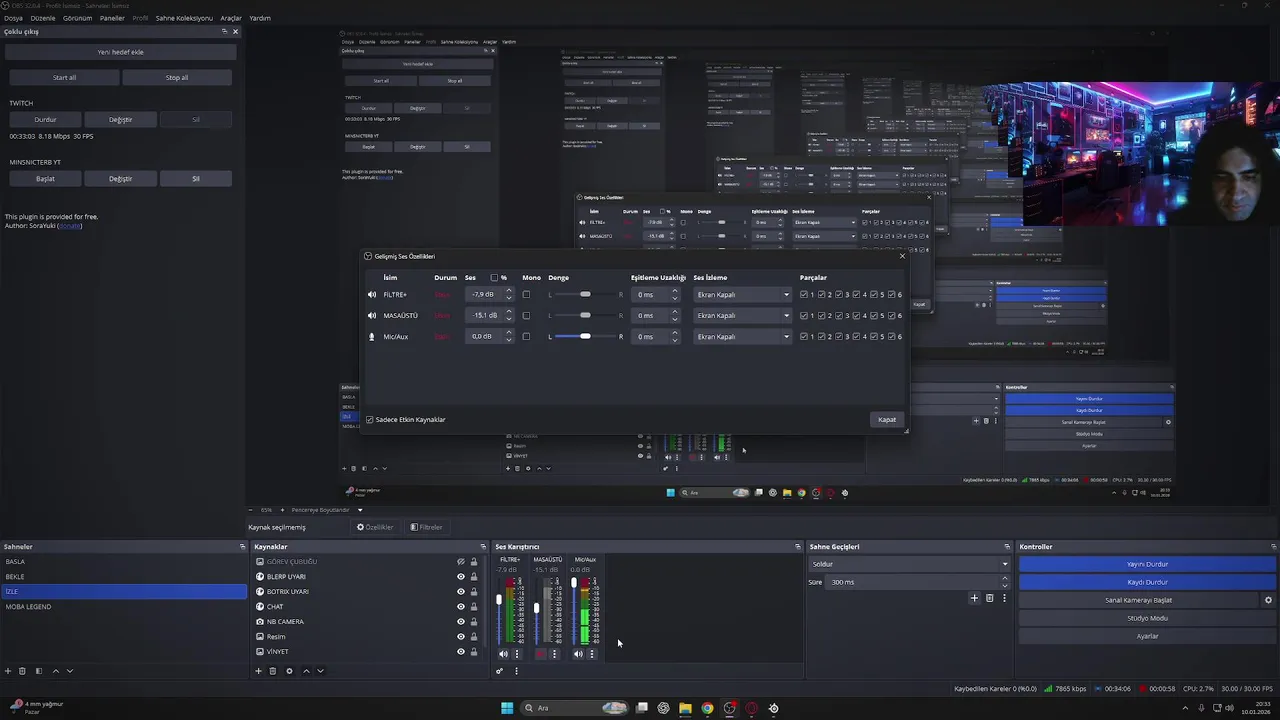Uncheck track 6 for Mic/Aux
The width and height of the screenshot is (1280, 720).
pyautogui.click(x=892, y=337)
